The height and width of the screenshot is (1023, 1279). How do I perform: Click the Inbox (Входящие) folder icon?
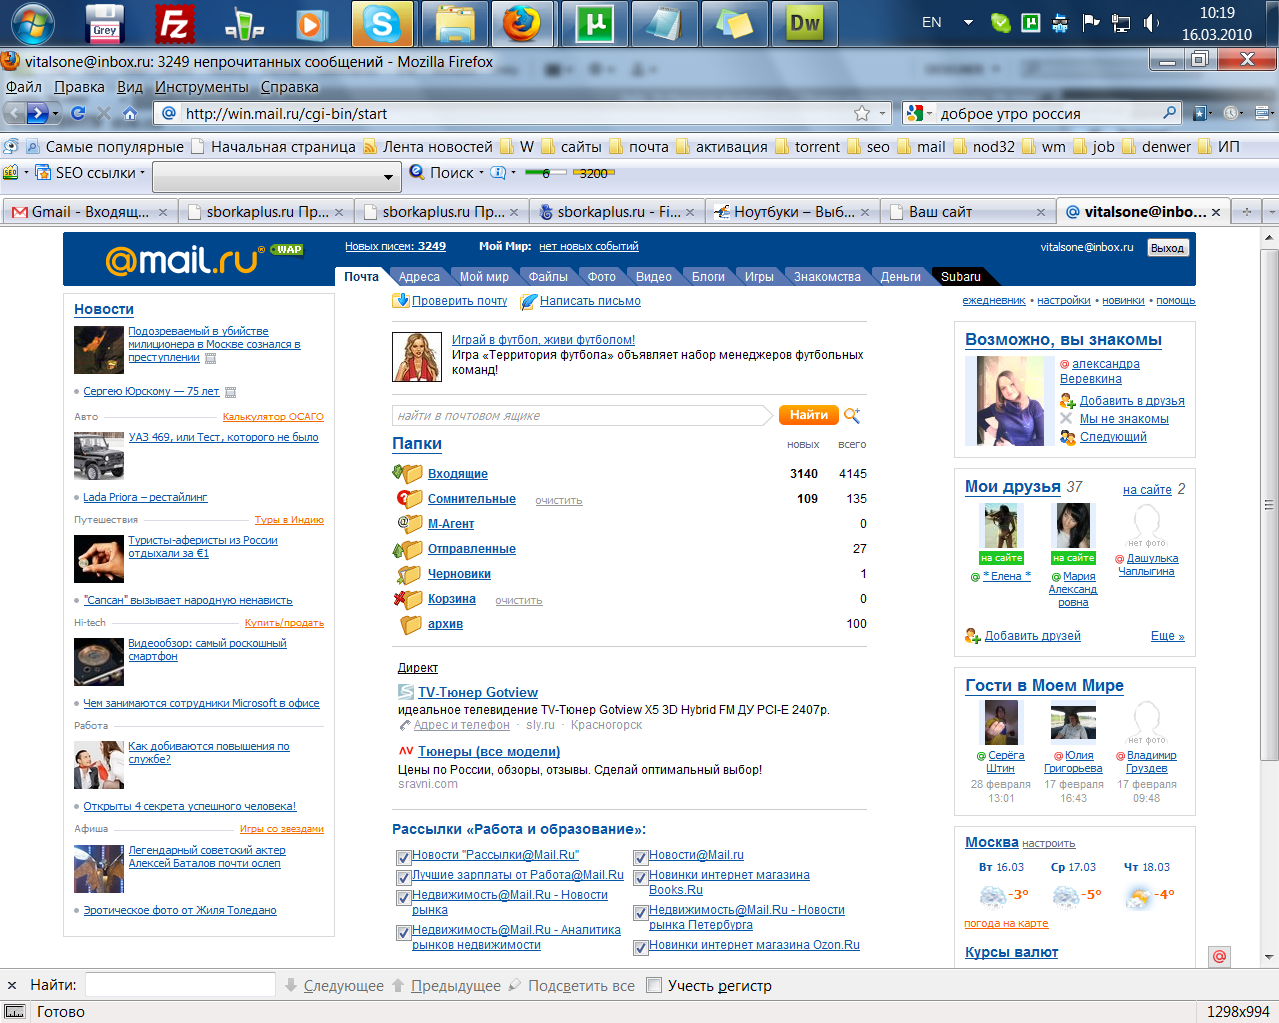pyautogui.click(x=408, y=473)
